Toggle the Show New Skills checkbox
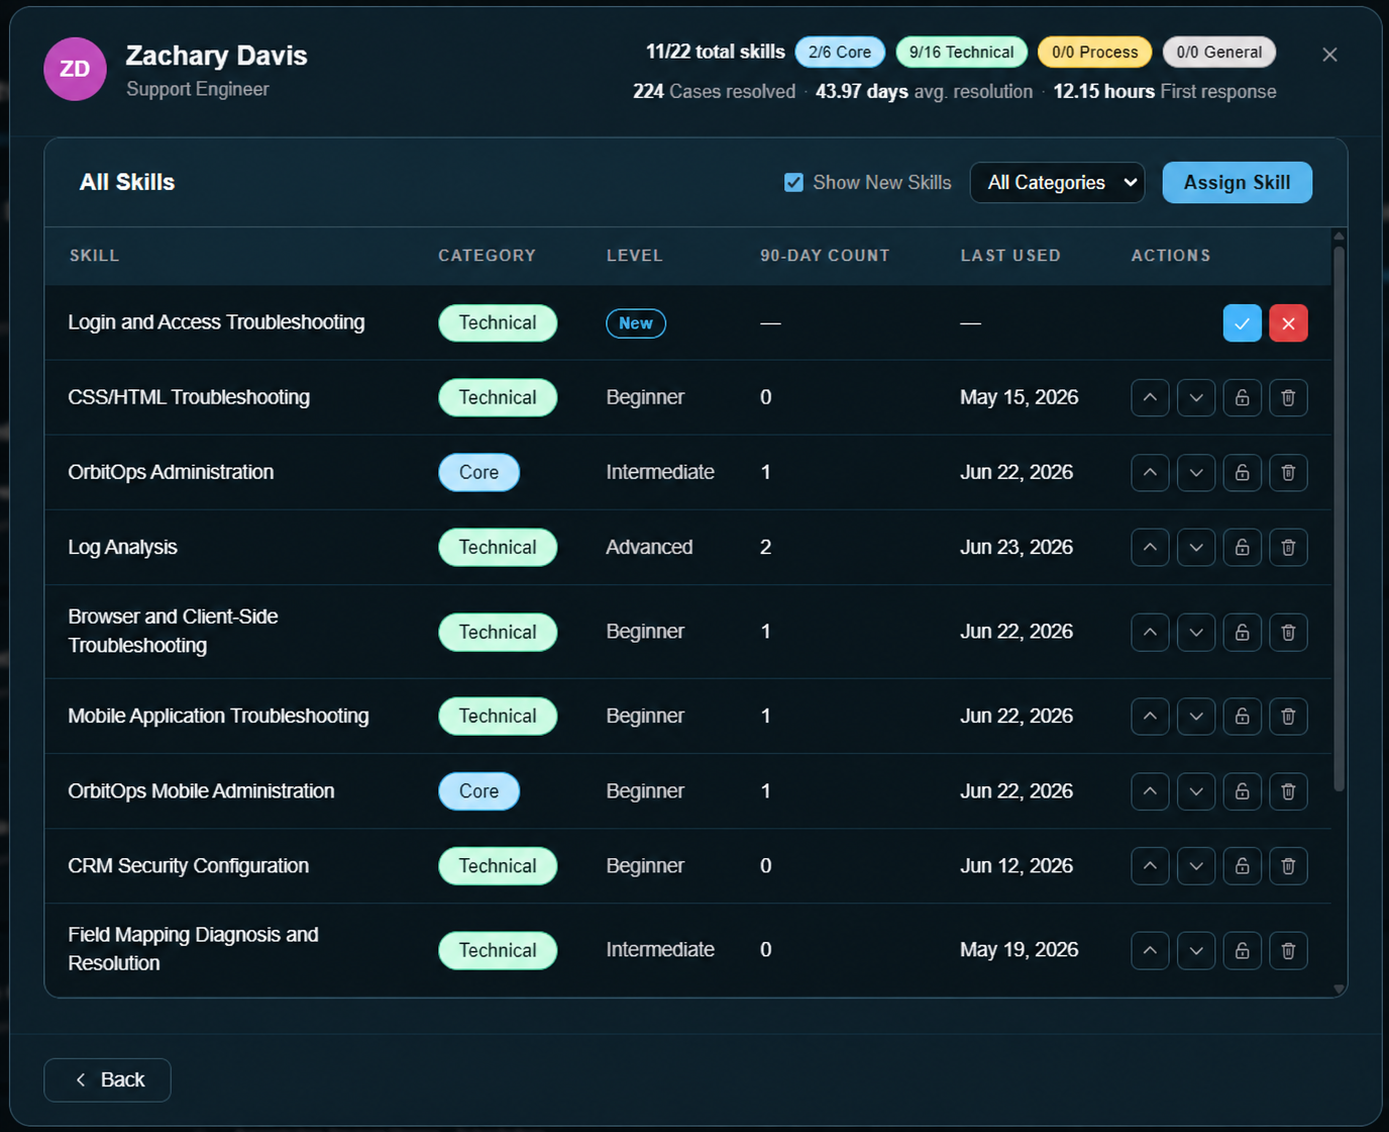 [x=794, y=183]
